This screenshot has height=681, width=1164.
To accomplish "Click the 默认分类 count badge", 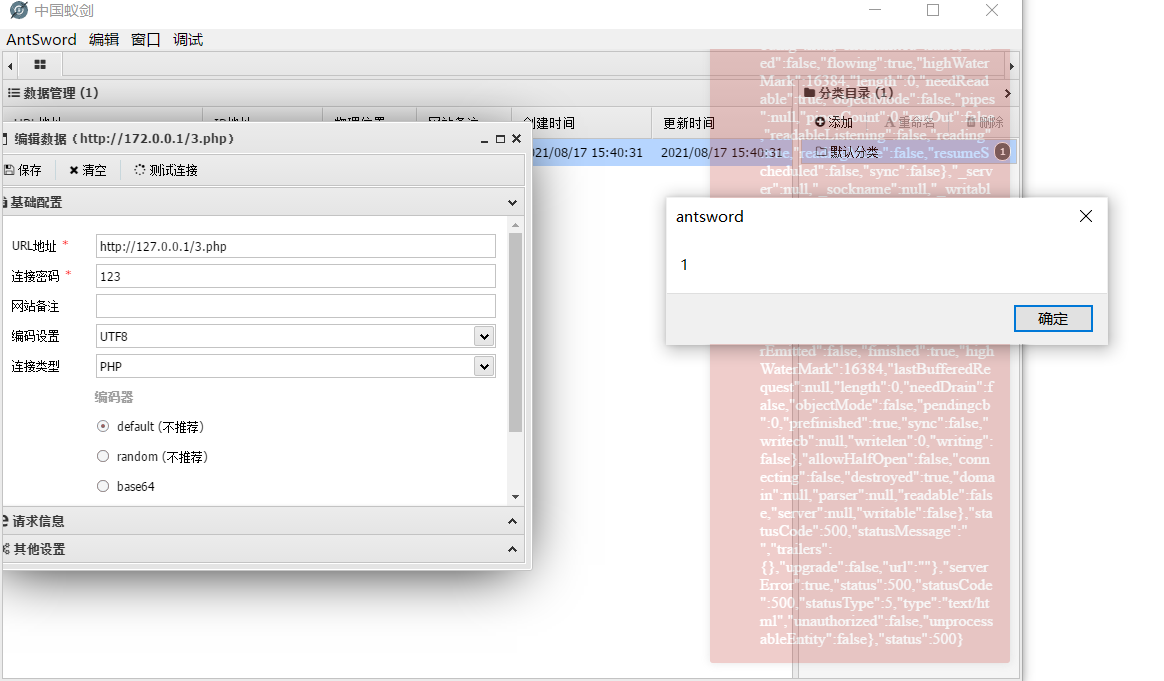I will point(1002,151).
